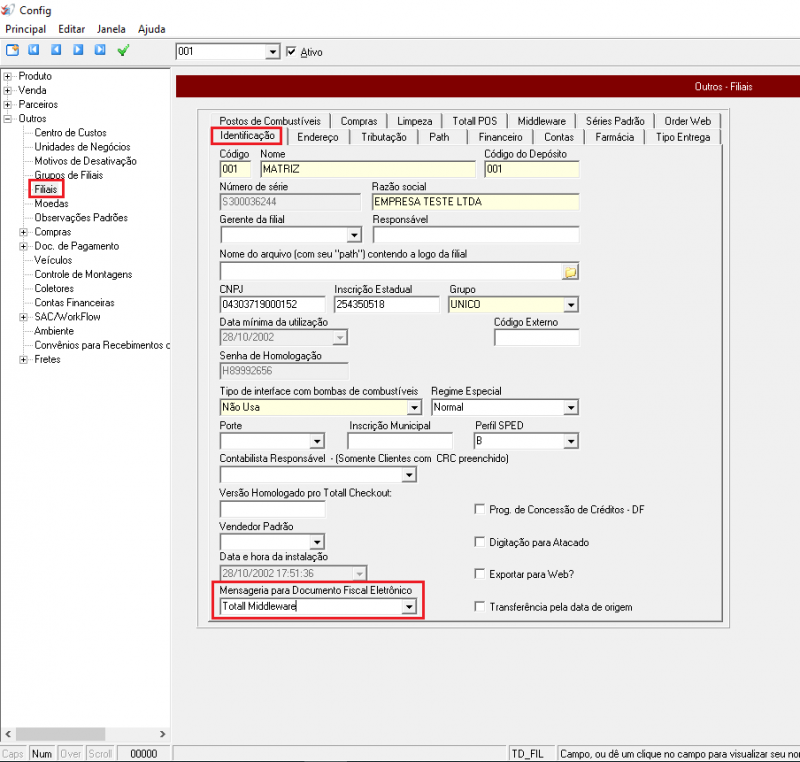Toggle the Ativo checkbox
This screenshot has width=800, height=762.
(x=291, y=52)
